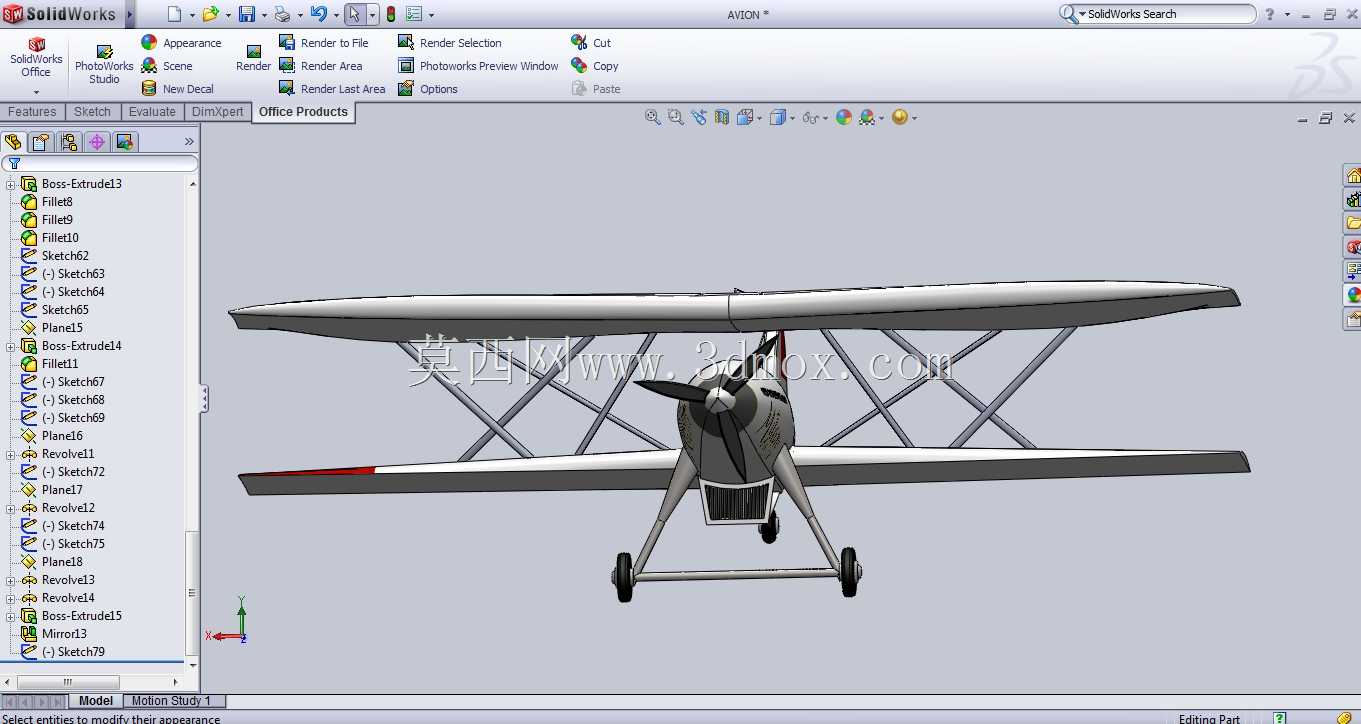Create a new document with the New icon

click(x=174, y=14)
